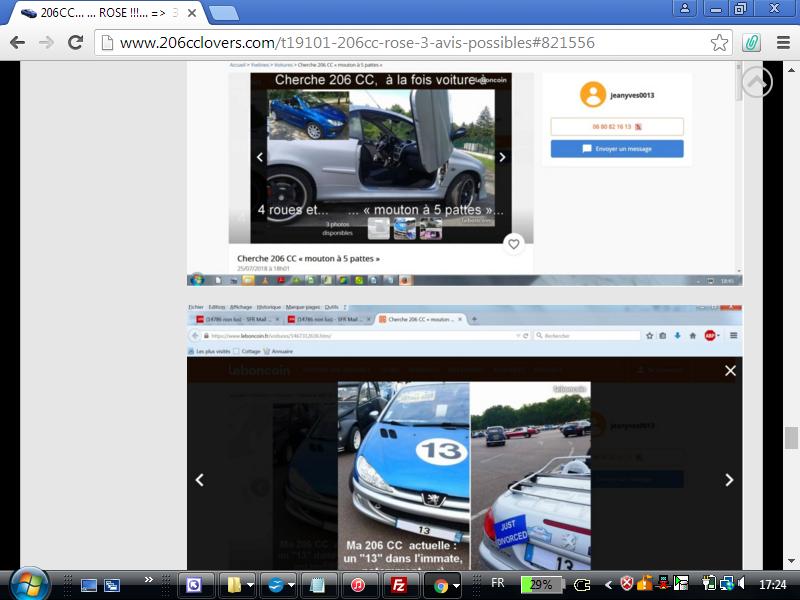Viewport: 800px width, 600px height.
Task: Expand the dropdown arrow beside the Chrome taskbar icon
Action: 456,586
